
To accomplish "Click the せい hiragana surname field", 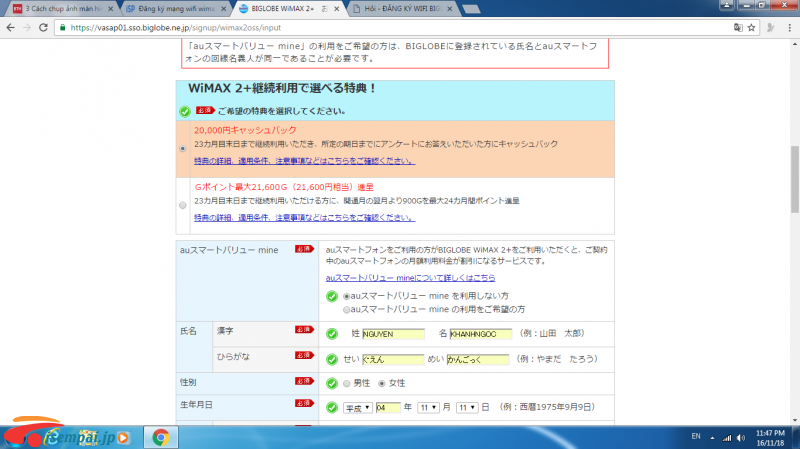I will click(x=393, y=359).
